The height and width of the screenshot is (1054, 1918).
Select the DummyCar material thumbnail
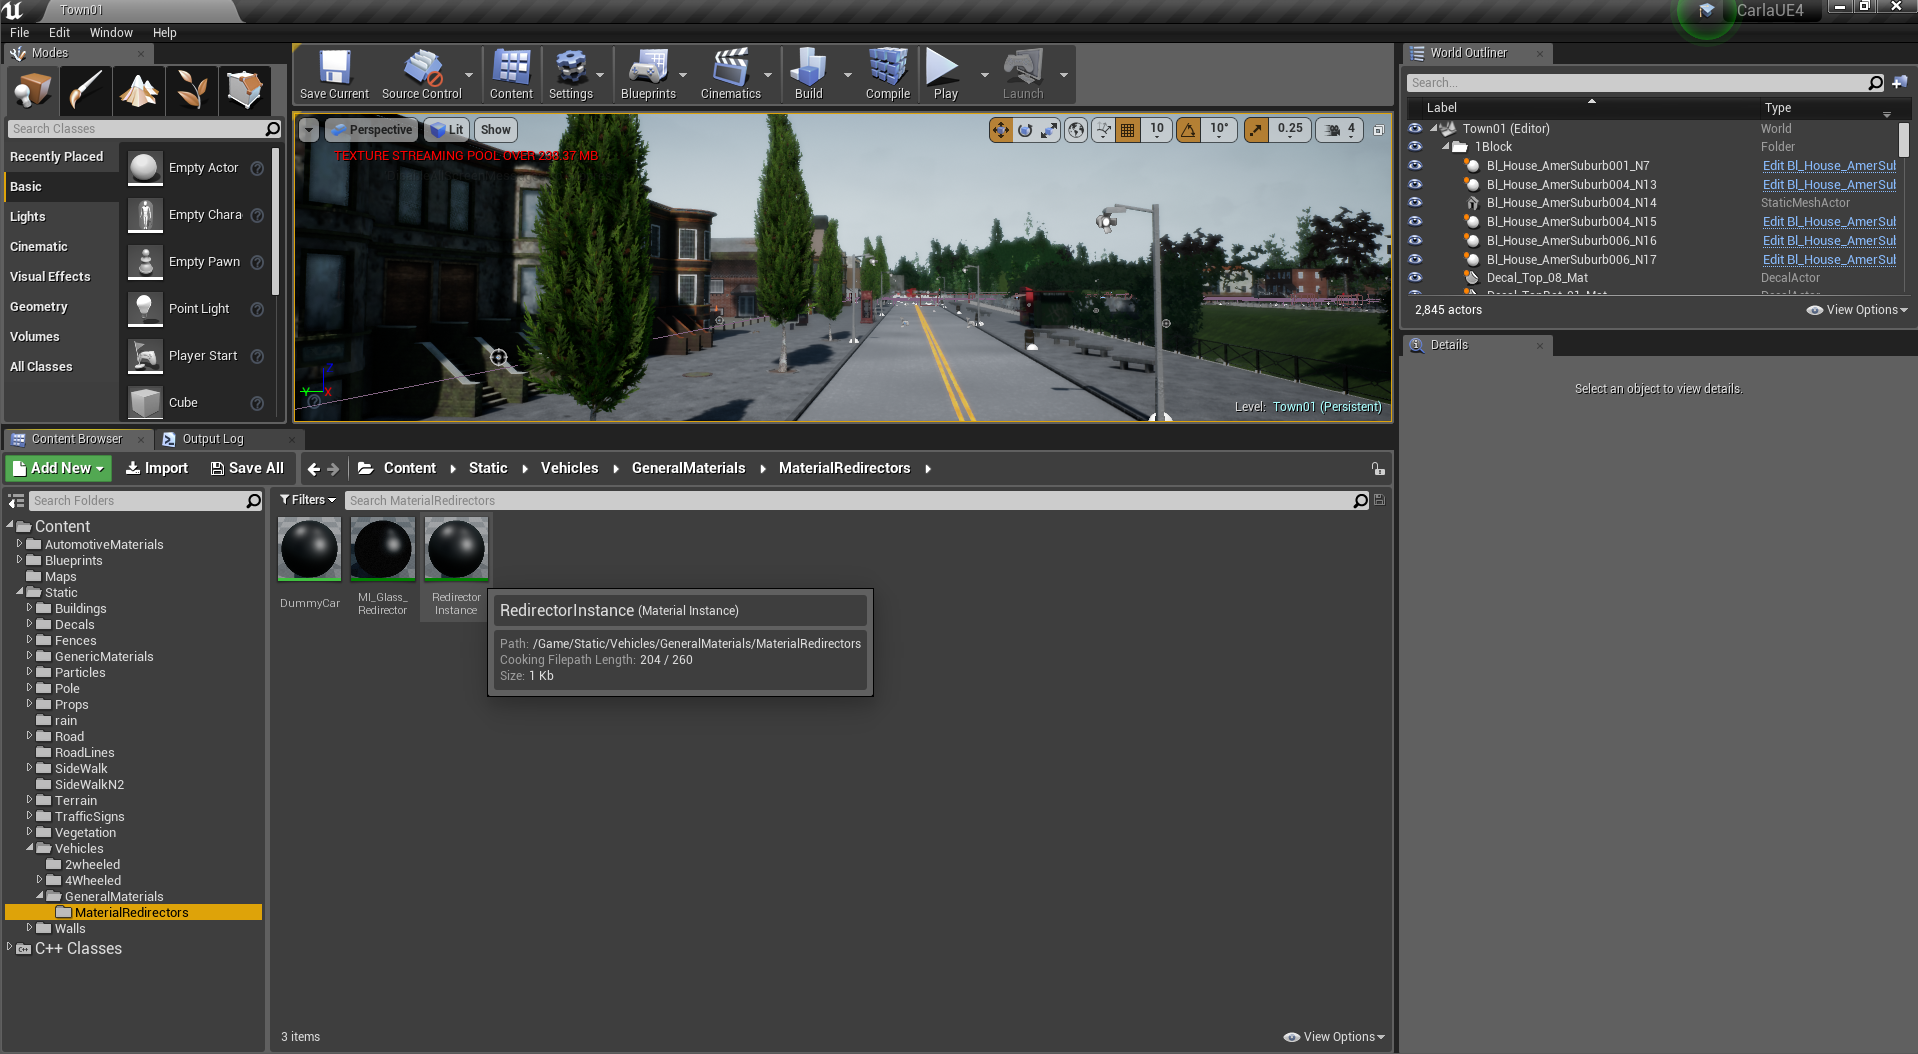click(x=309, y=549)
